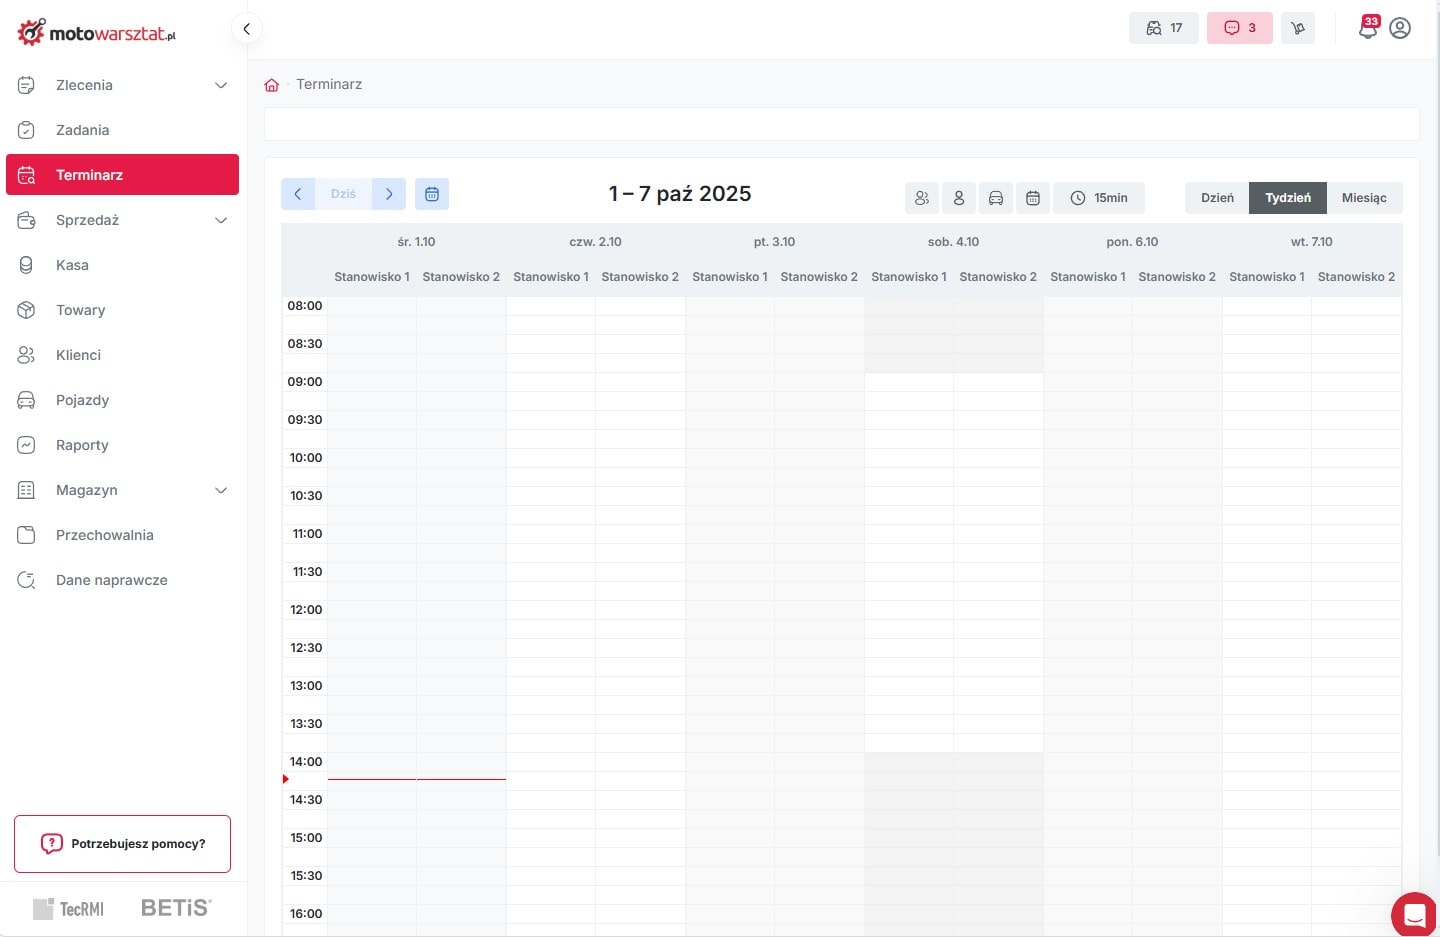Switch to the Miesiąc view
1440x937 pixels.
pyautogui.click(x=1364, y=198)
